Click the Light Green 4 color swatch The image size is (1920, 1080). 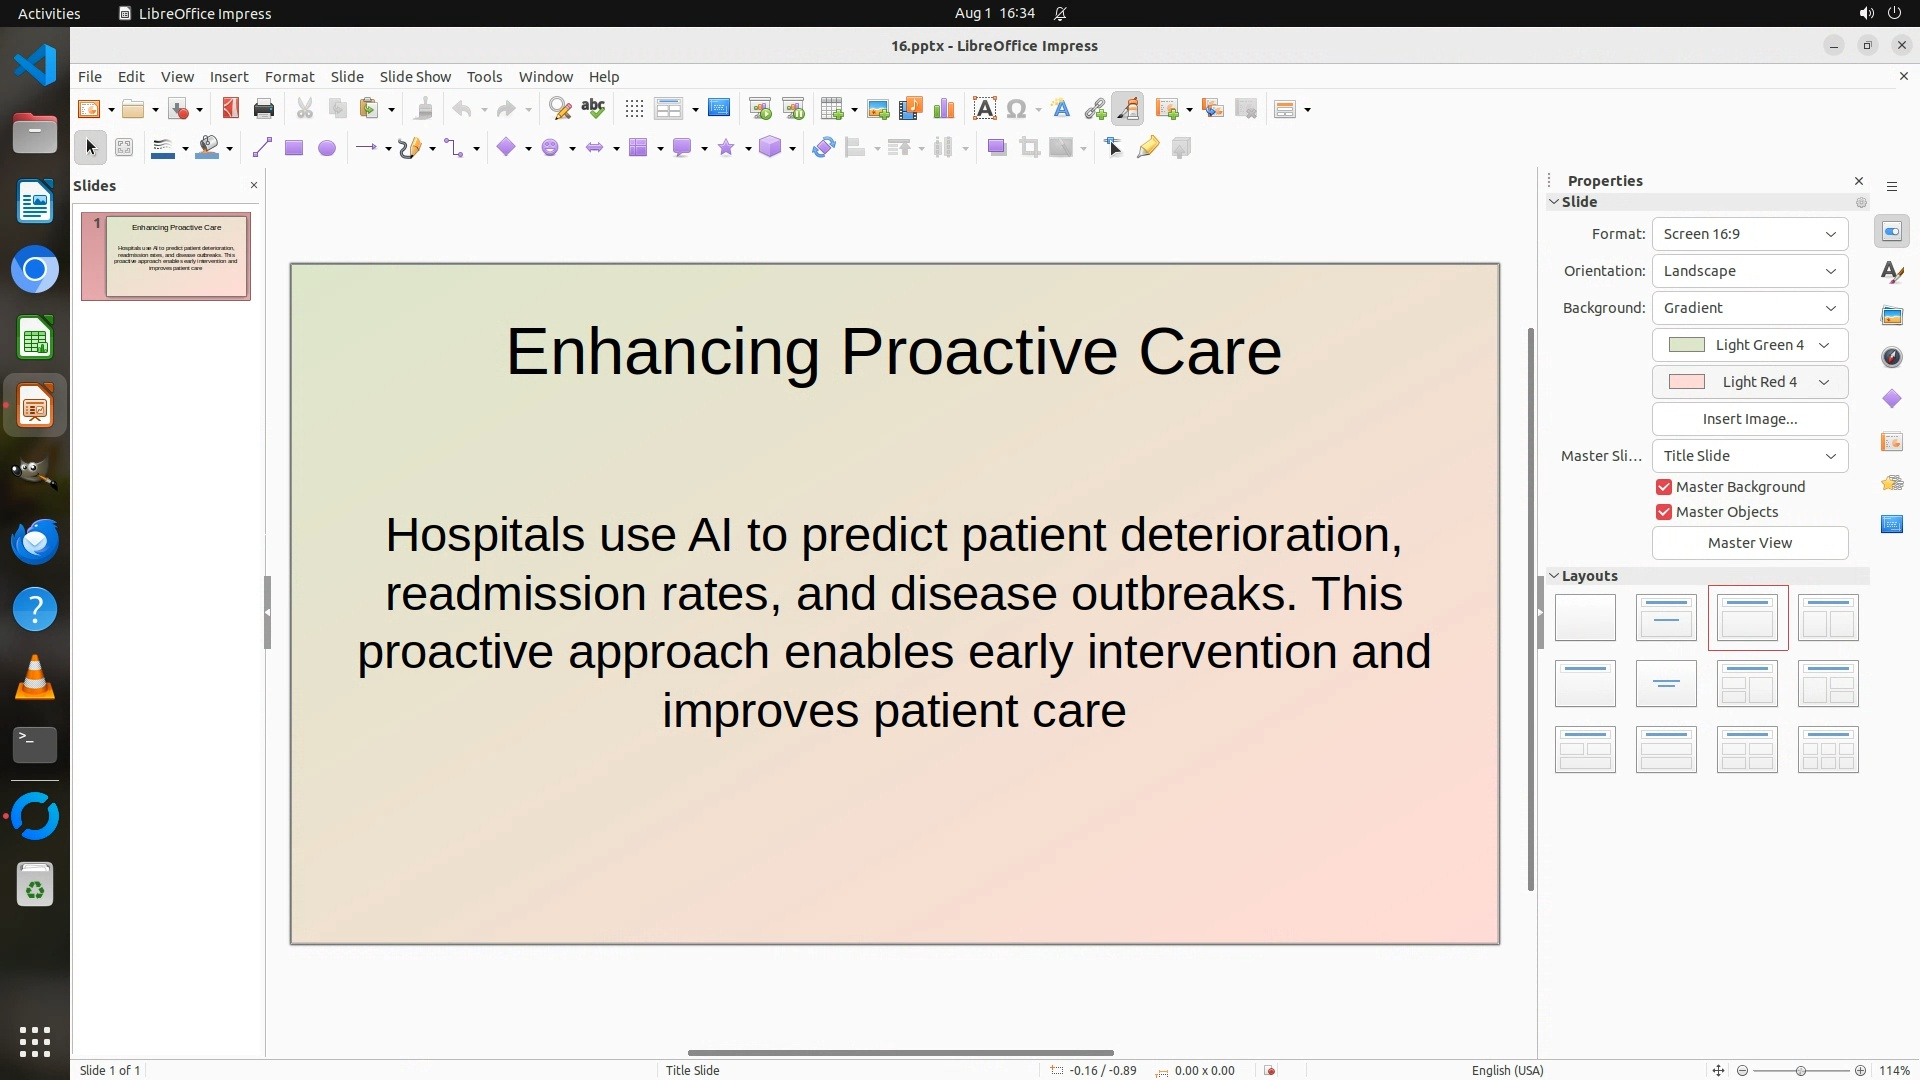click(1688, 345)
